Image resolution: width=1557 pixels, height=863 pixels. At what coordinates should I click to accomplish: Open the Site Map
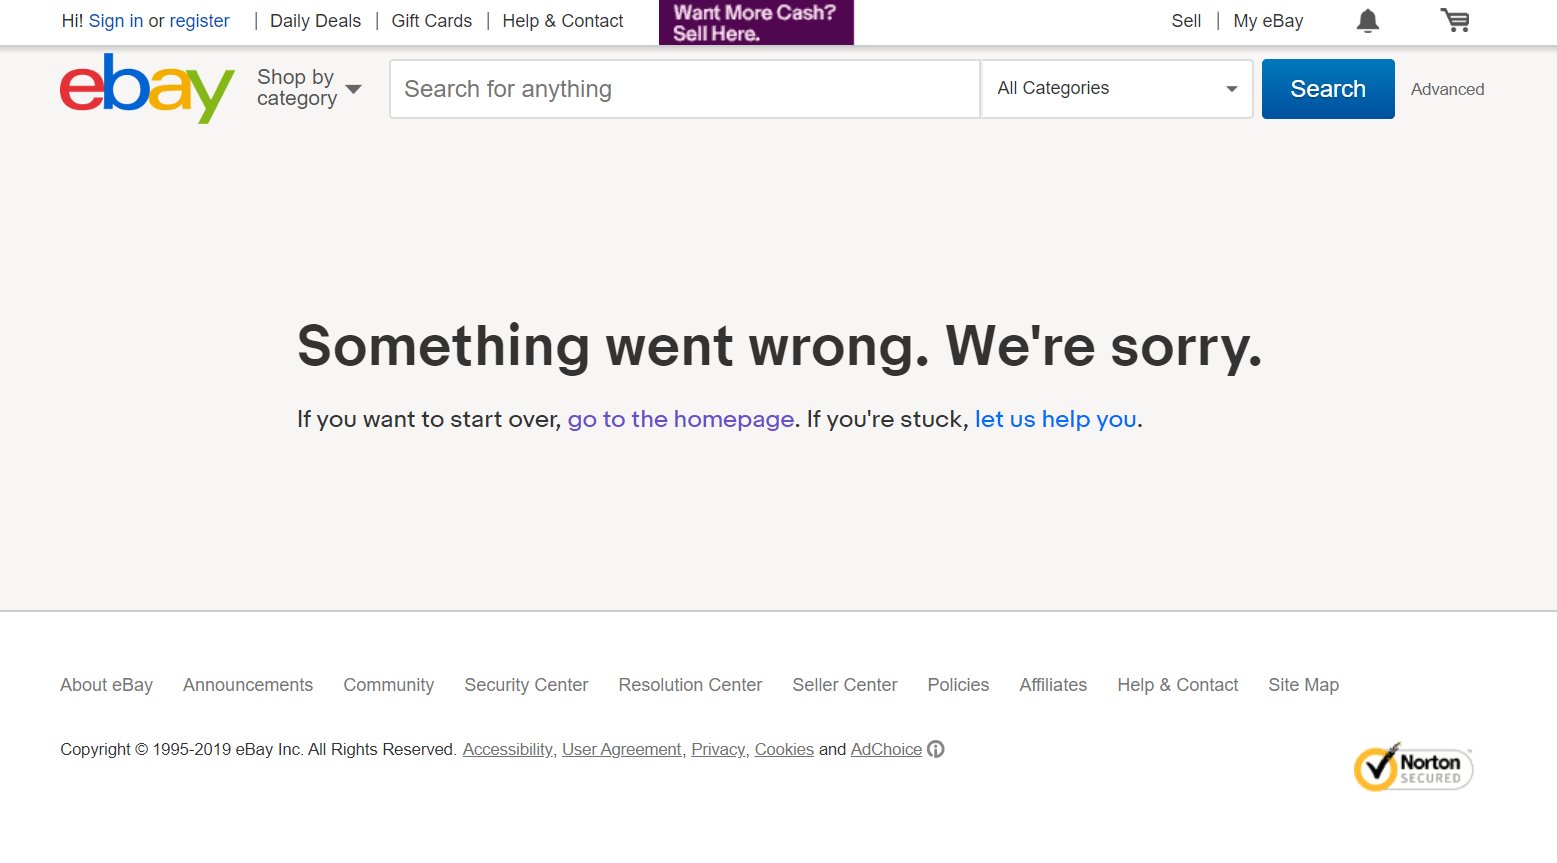tap(1303, 685)
